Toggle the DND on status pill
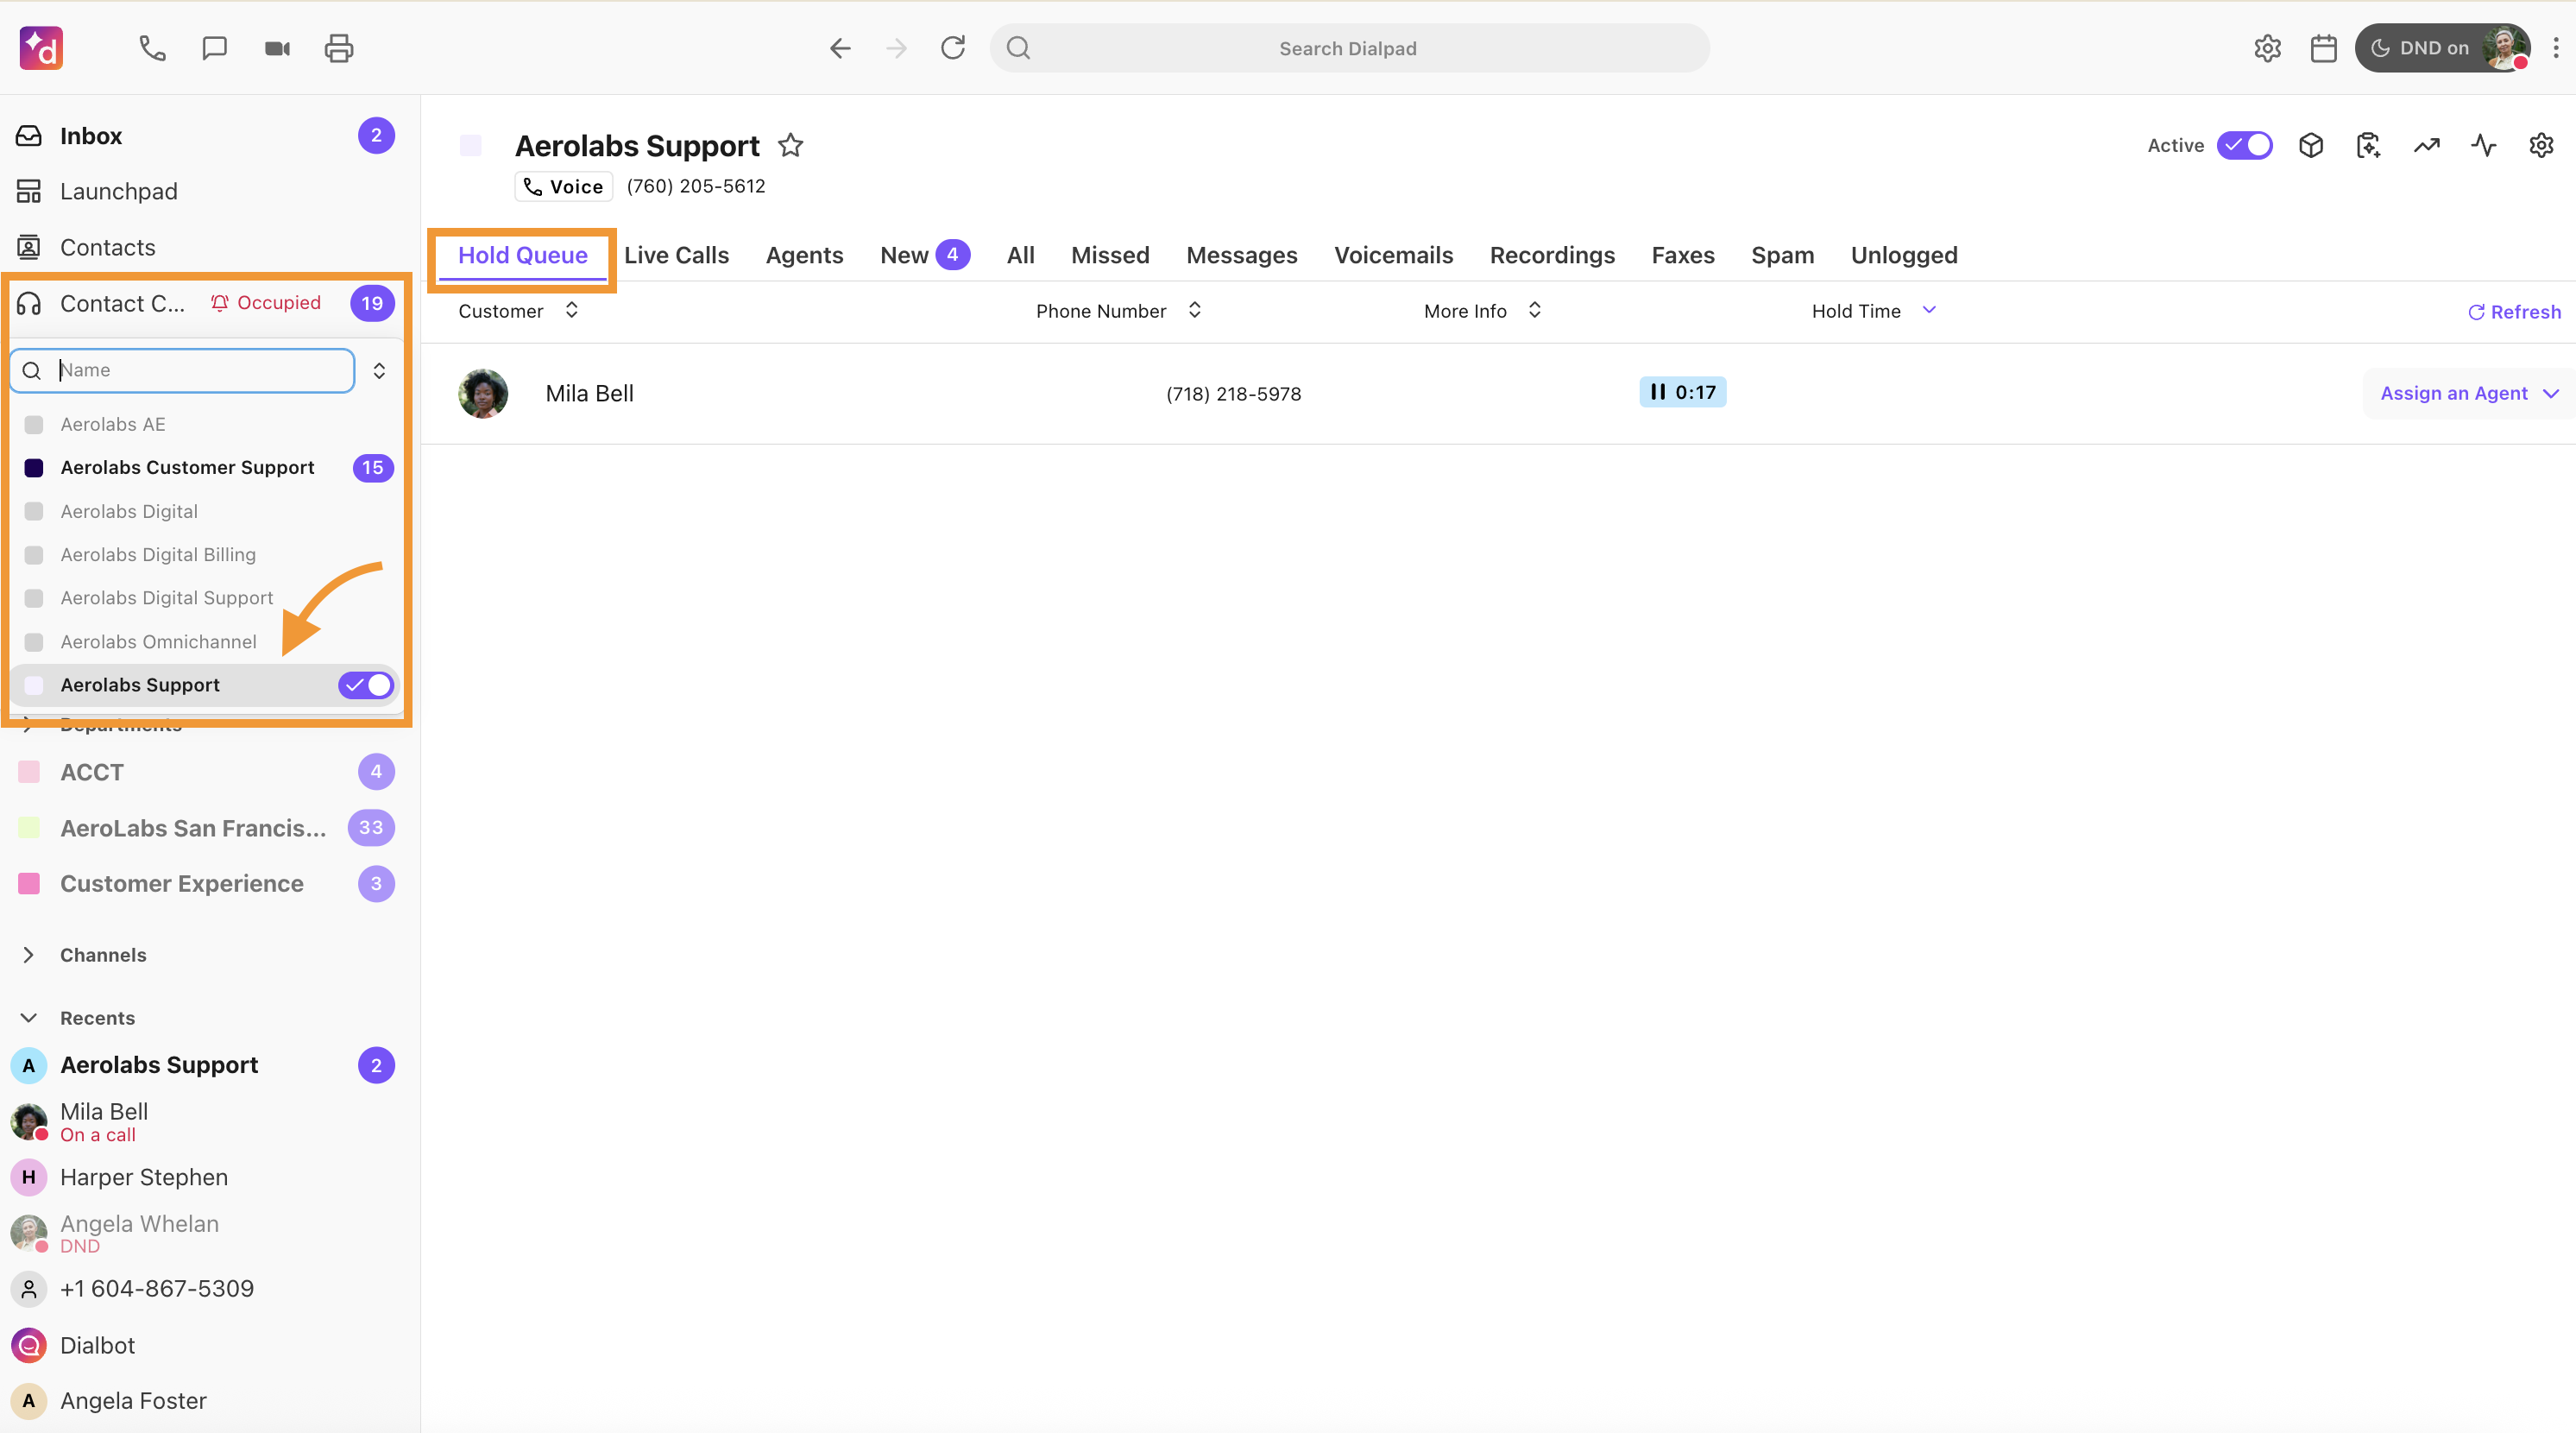 2442,48
